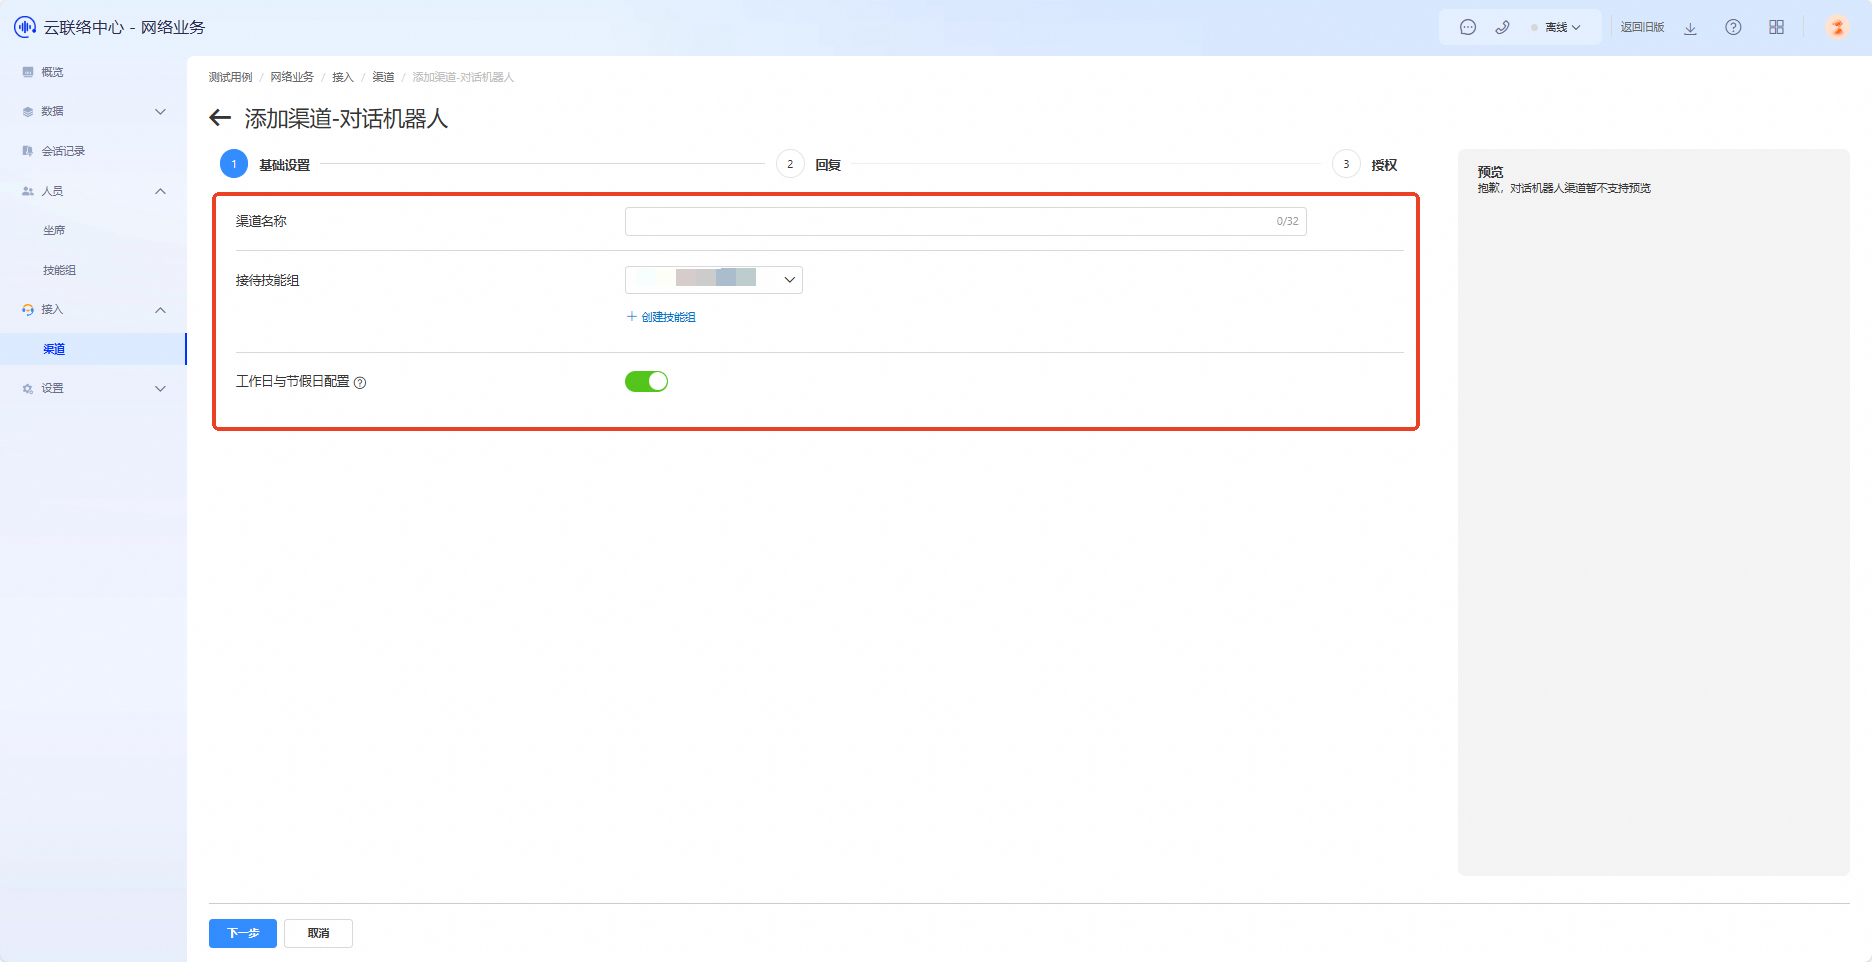Go back using the left arrow by title
Screen dimensions: 1872x962
coord(220,119)
